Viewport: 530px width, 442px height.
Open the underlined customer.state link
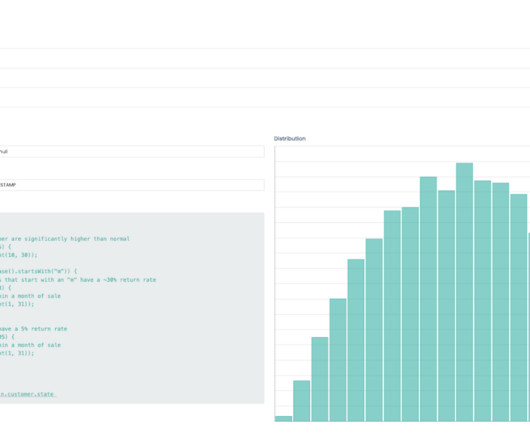[27, 394]
